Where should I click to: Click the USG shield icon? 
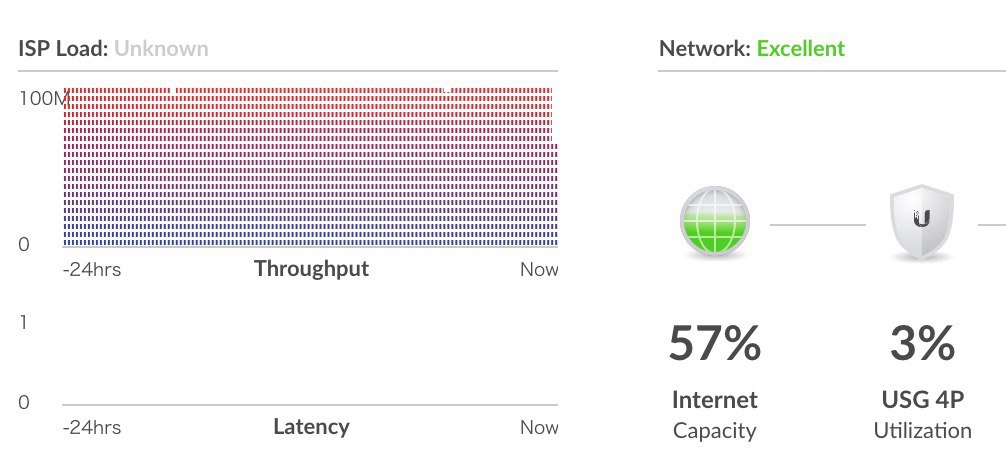(x=921, y=221)
